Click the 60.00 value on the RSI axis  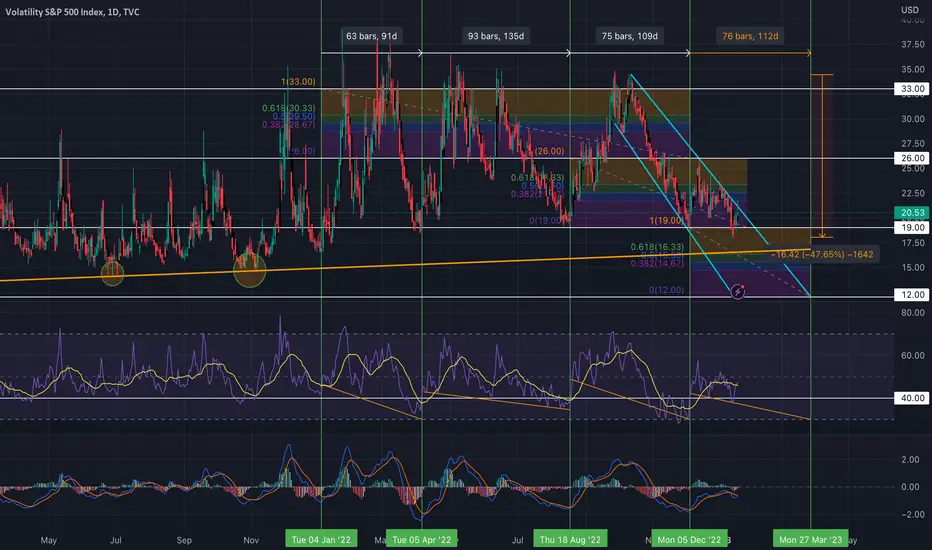coord(912,356)
